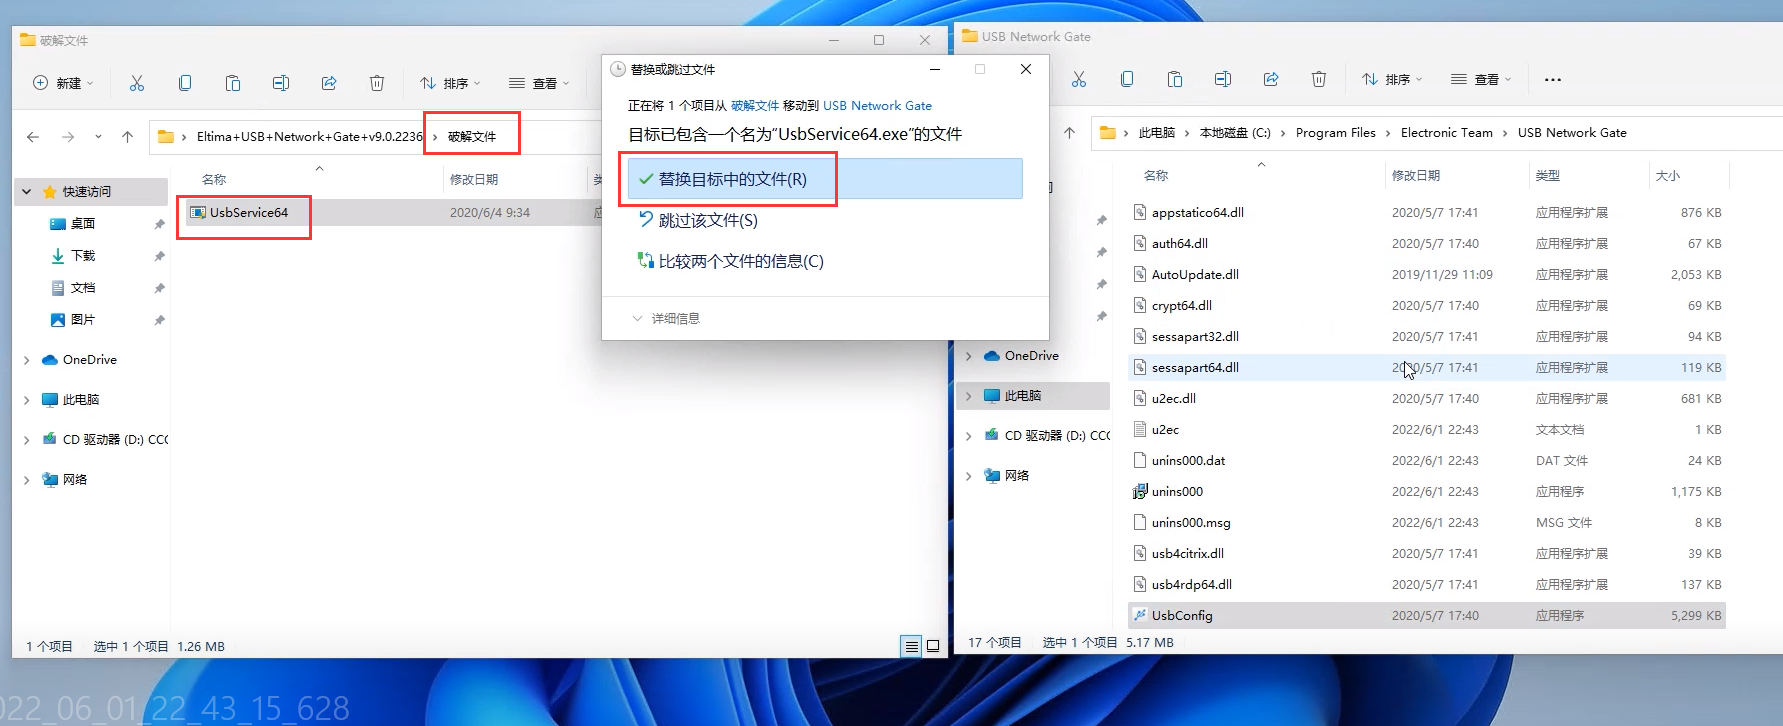The height and width of the screenshot is (726, 1783).
Task: Click Copy icon in left window toolbar
Action: [185, 83]
